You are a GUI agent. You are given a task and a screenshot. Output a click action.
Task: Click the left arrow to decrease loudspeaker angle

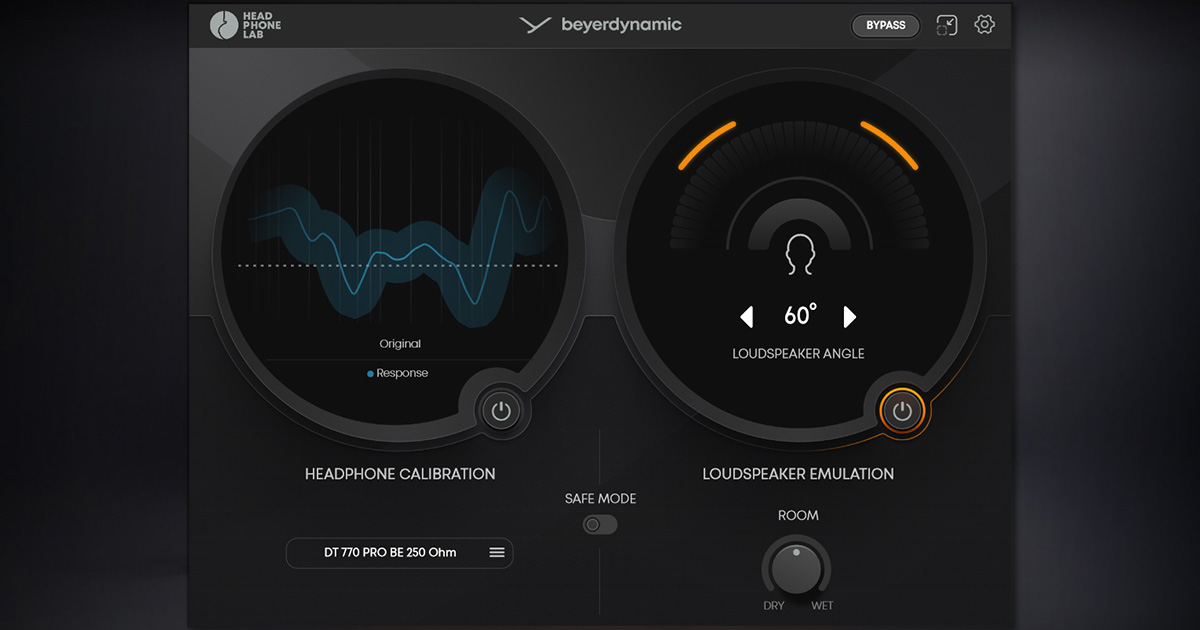coord(747,316)
